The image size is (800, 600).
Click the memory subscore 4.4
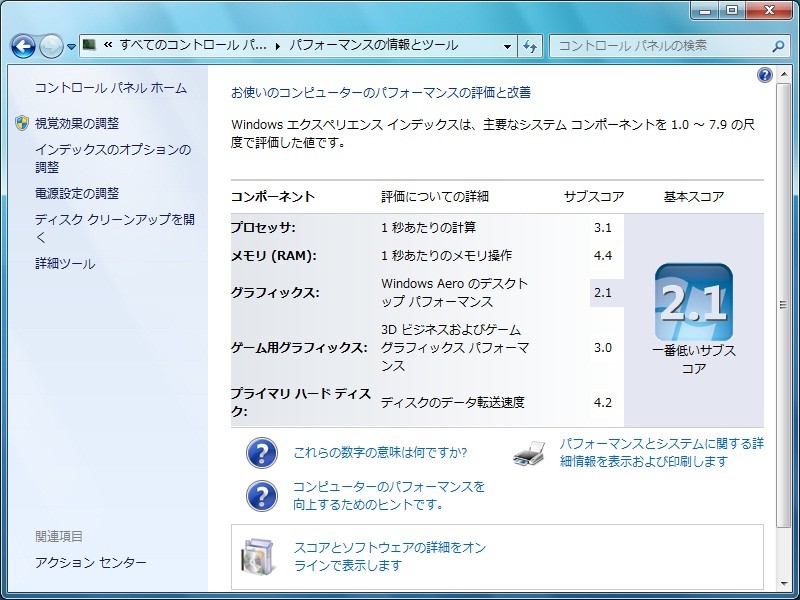click(x=603, y=256)
